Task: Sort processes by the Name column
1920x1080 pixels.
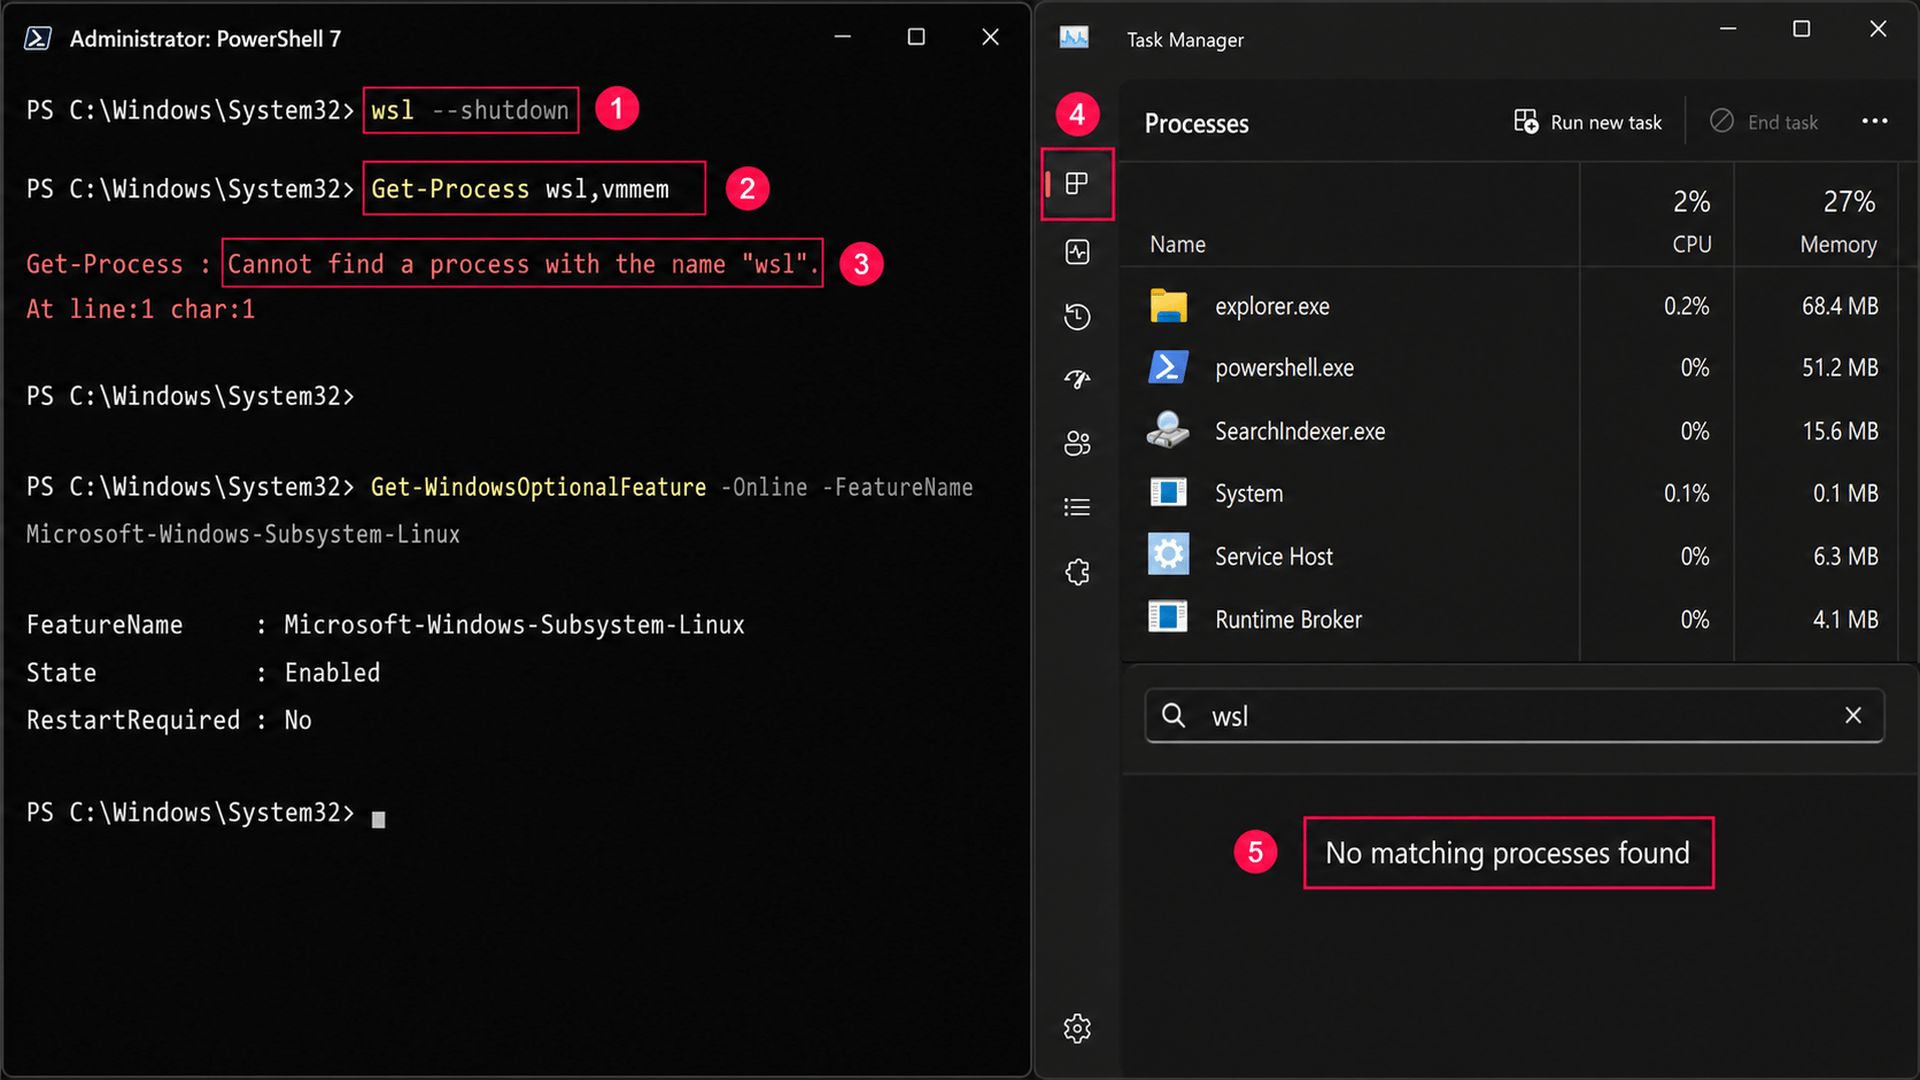Action: click(x=1177, y=245)
